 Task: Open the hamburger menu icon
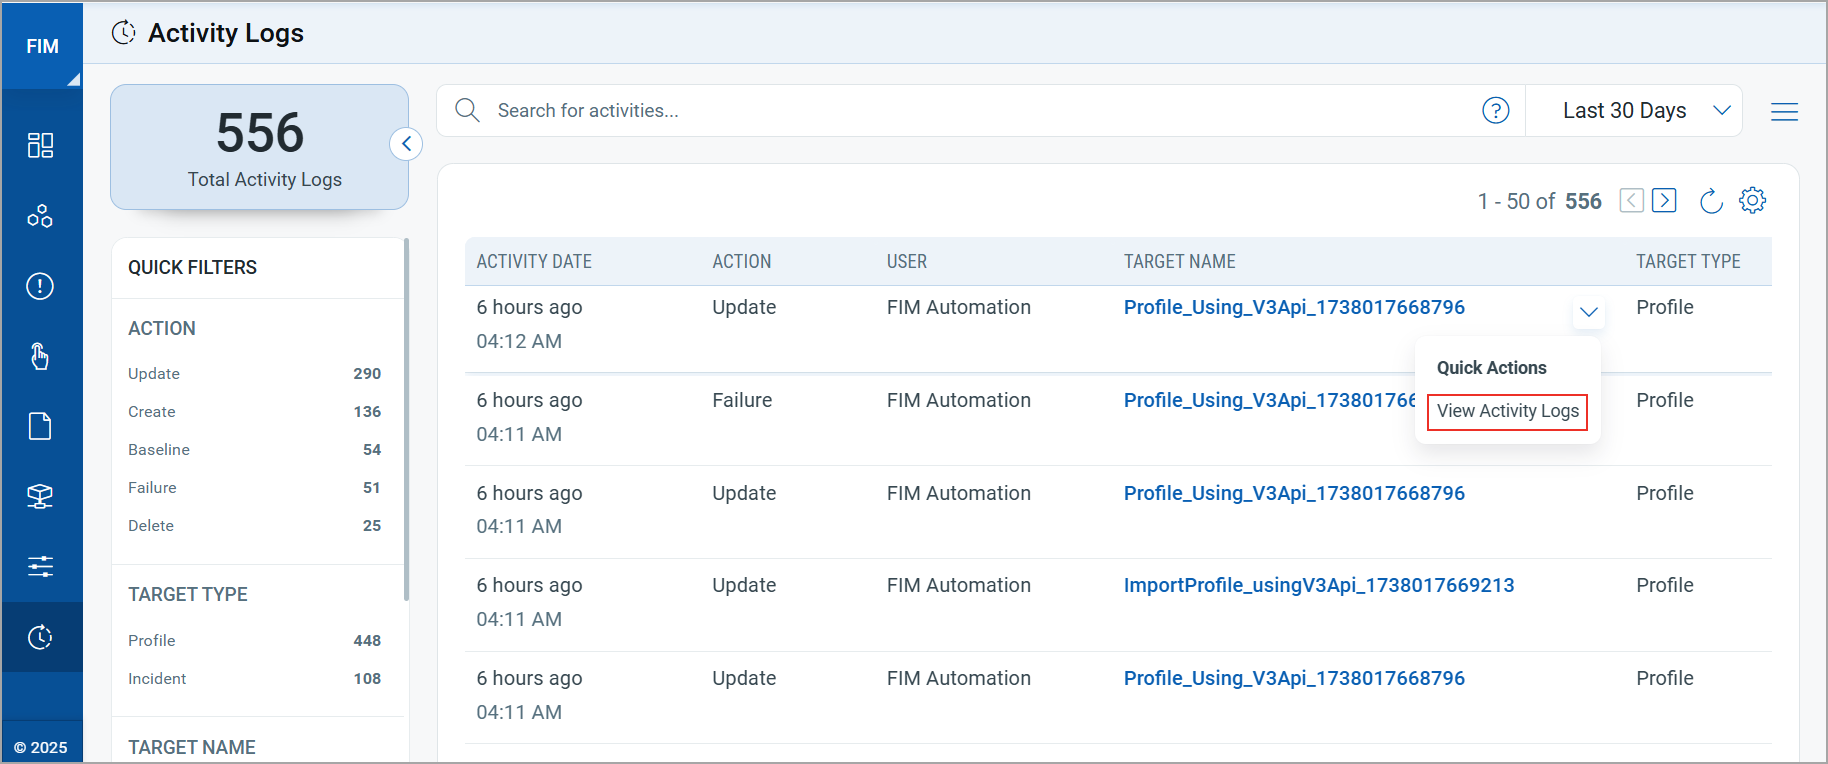point(1784,111)
